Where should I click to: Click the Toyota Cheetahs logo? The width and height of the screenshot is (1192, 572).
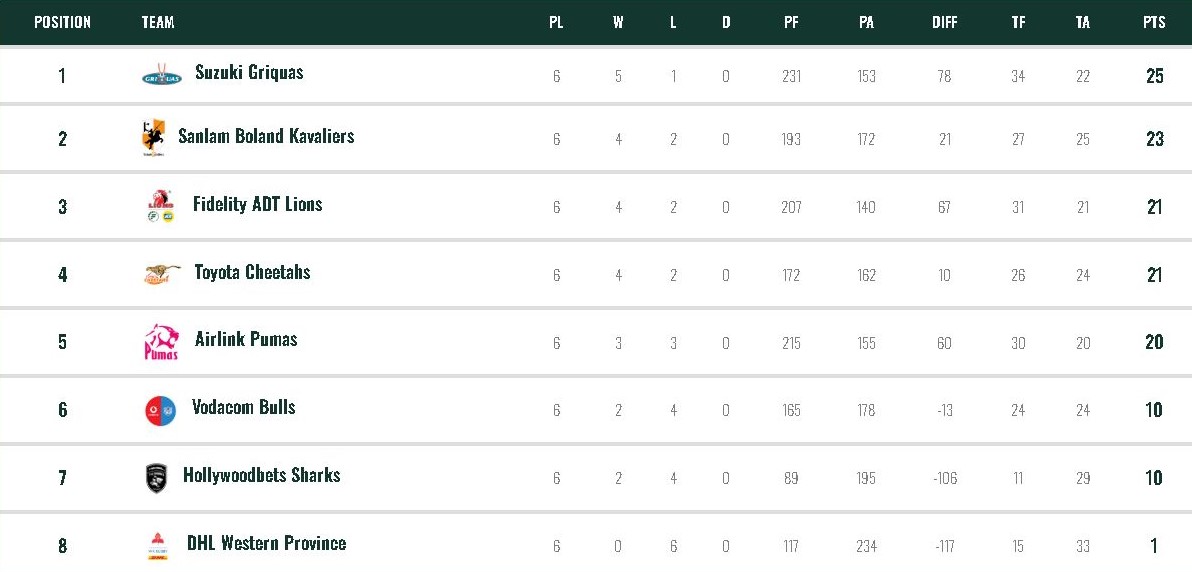point(161,273)
